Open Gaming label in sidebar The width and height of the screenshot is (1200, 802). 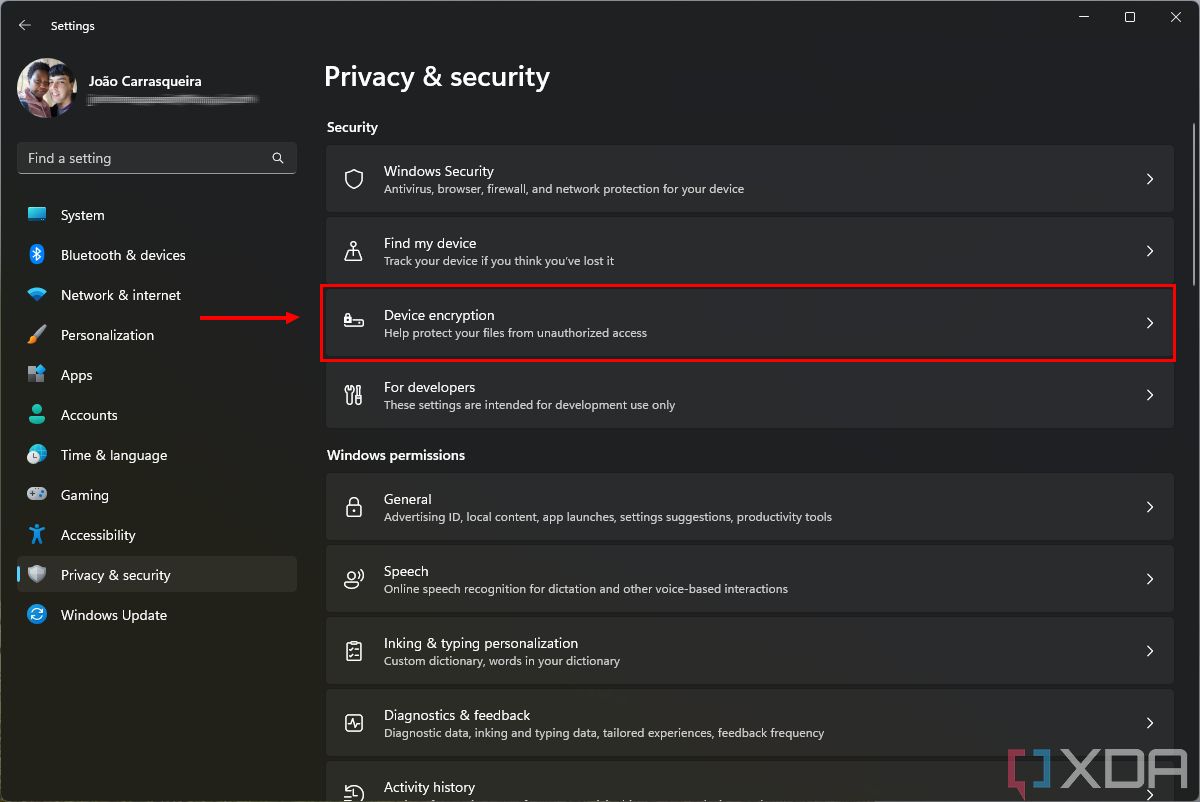pyautogui.click(x=84, y=495)
